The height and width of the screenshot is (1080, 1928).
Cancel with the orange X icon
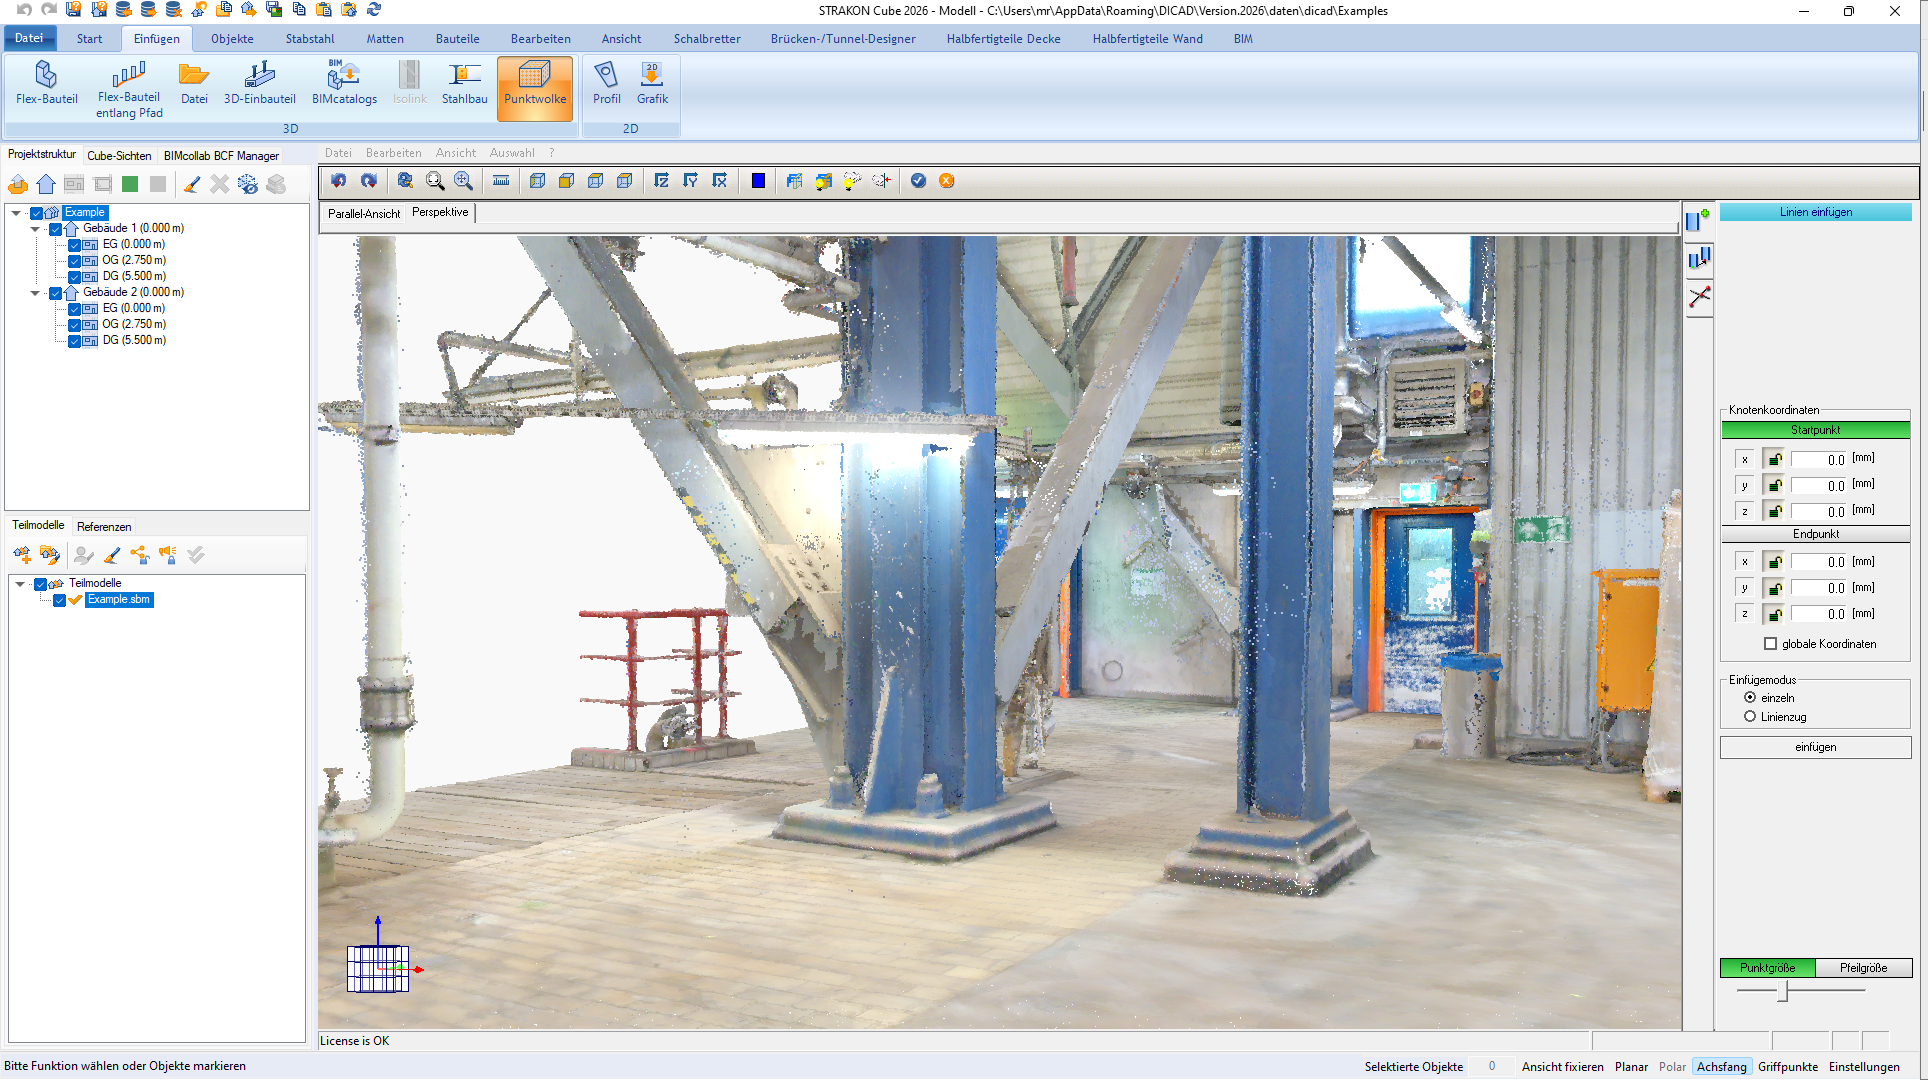pos(947,181)
